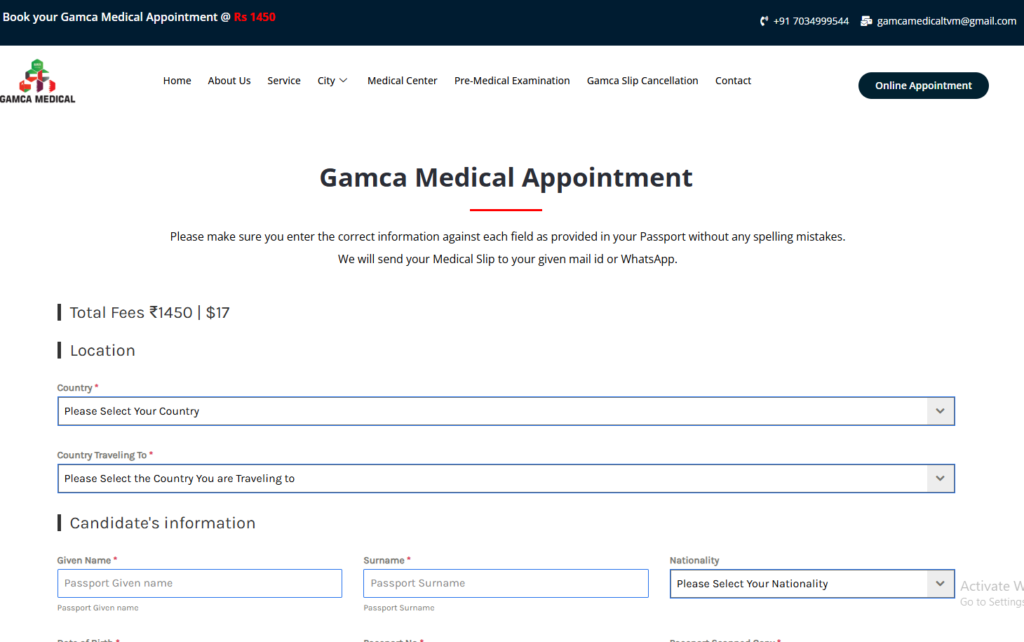The width and height of the screenshot is (1024, 642).
Task: Open the About Us page
Action: 229,81
